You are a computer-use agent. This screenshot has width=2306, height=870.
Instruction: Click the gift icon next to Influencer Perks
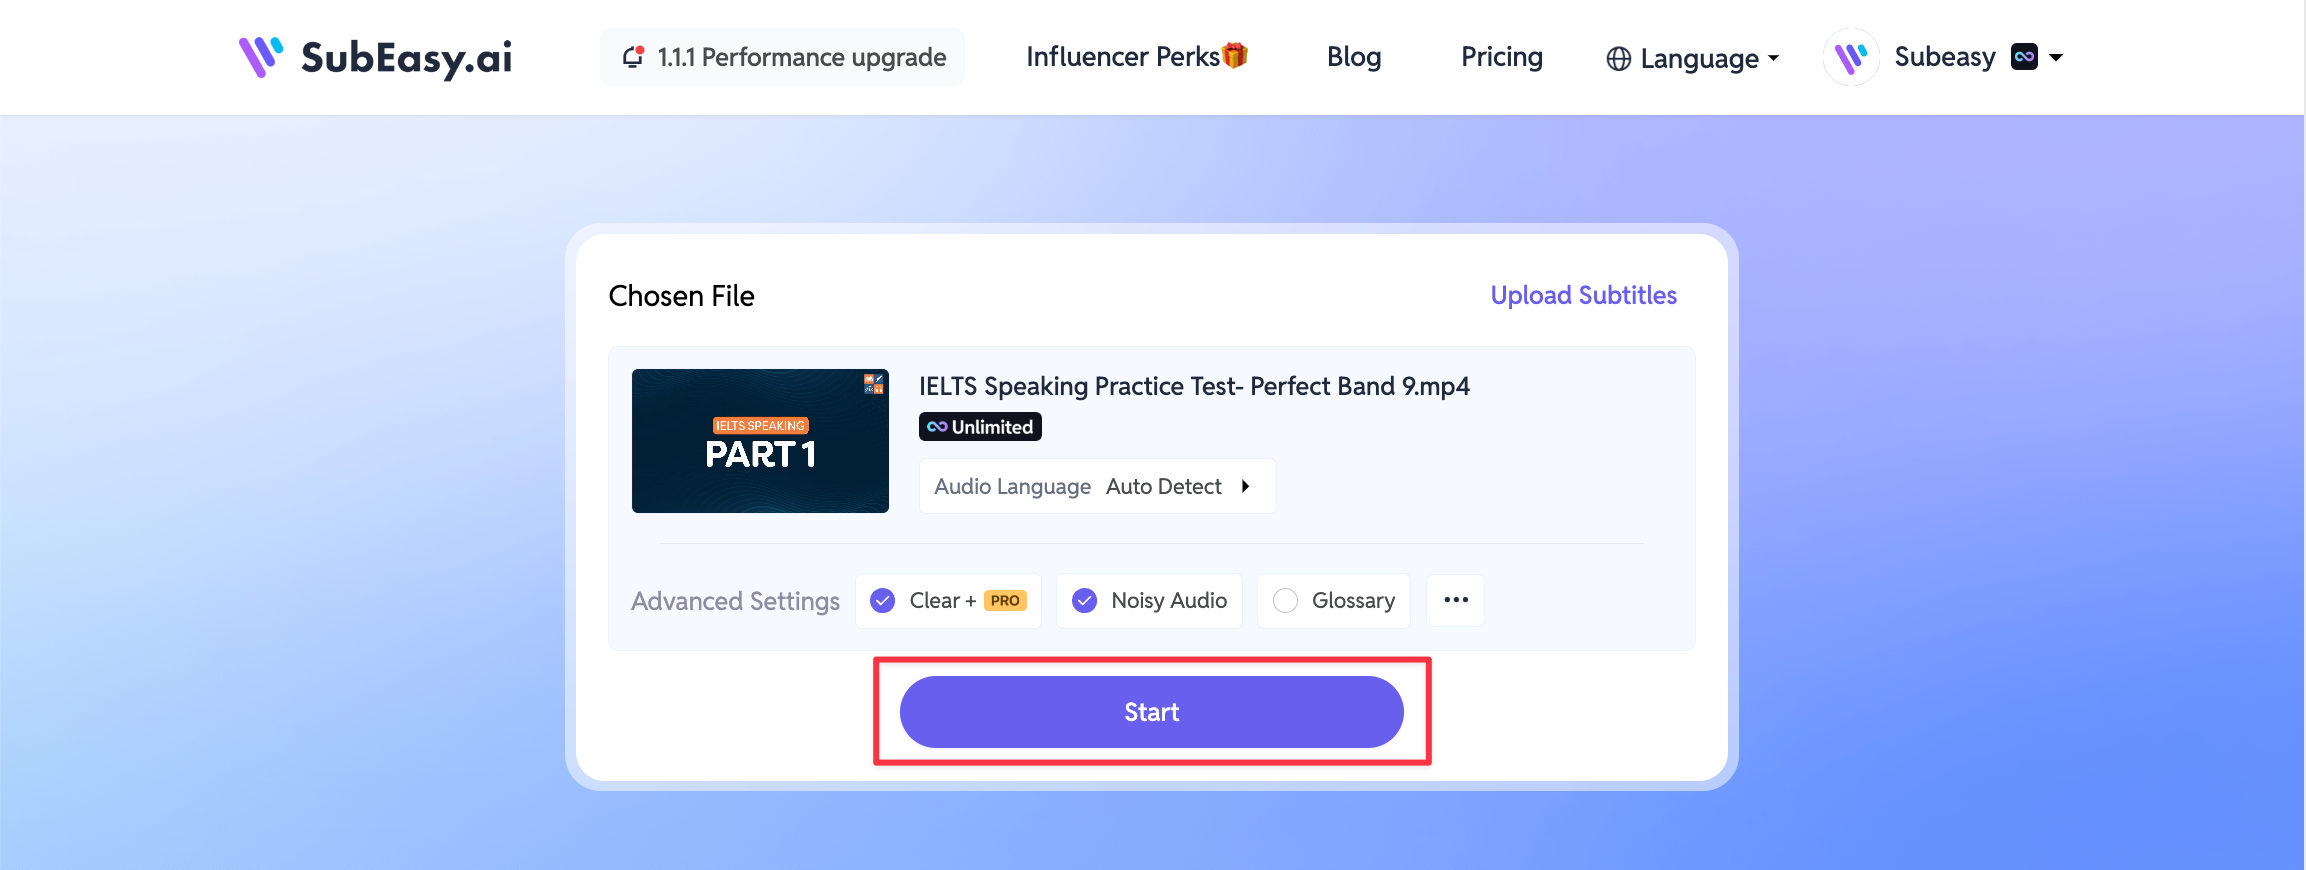click(x=1235, y=55)
